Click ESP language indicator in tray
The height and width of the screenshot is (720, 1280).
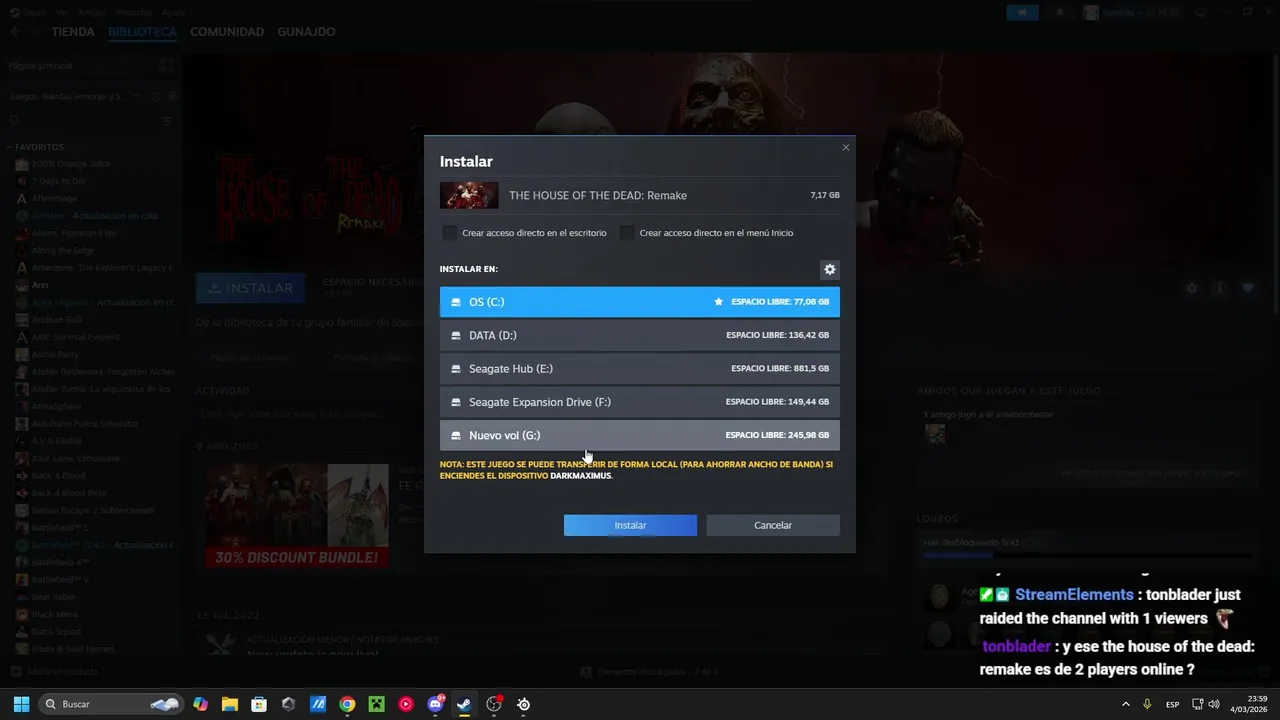click(x=1172, y=704)
